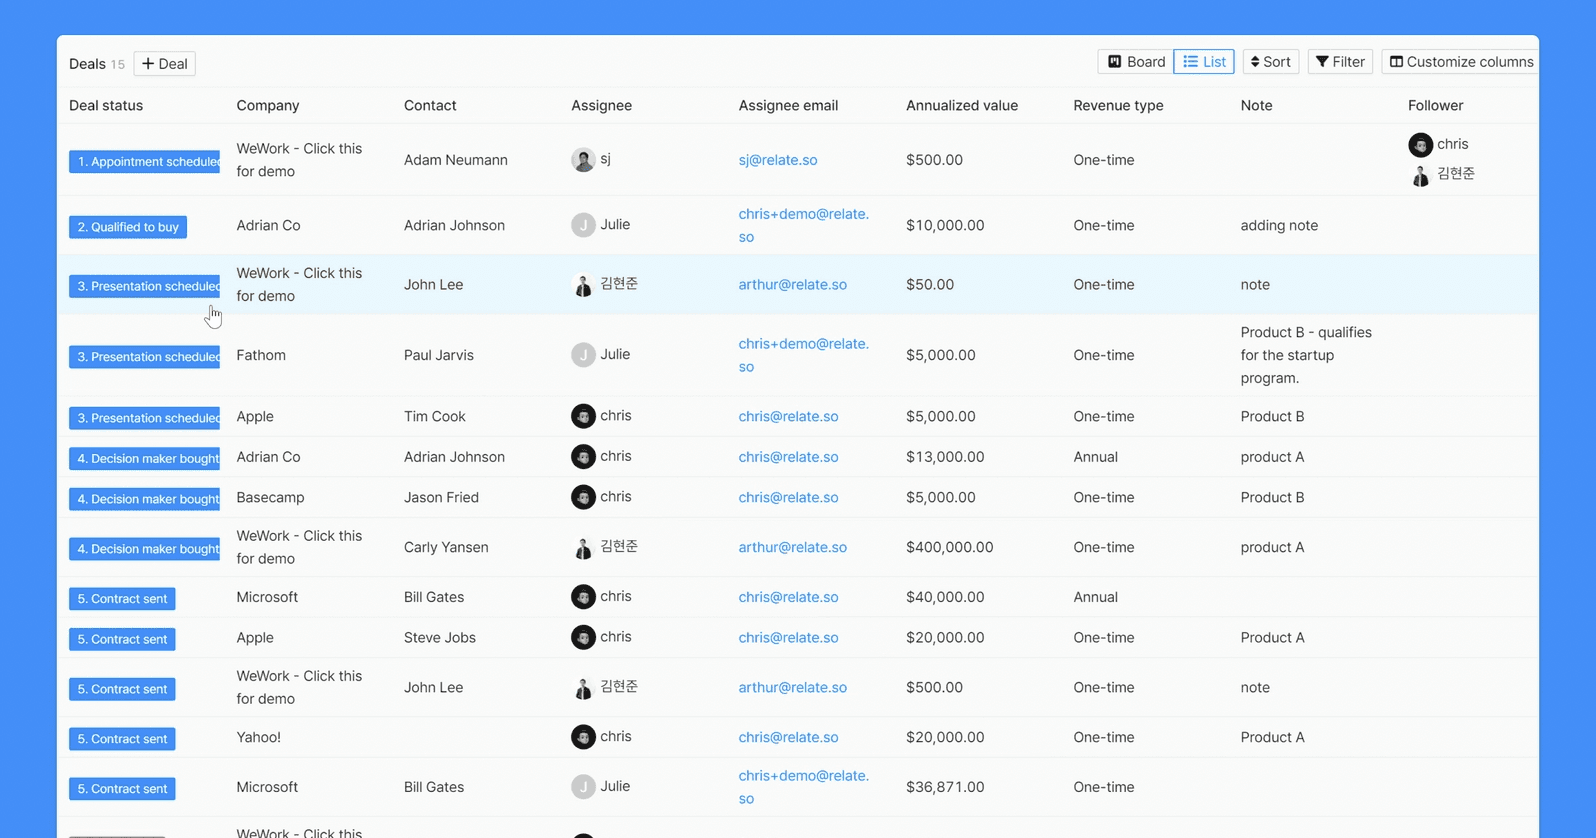Click the Note column header
Screen dimensions: 1596x838
coord(1256,105)
